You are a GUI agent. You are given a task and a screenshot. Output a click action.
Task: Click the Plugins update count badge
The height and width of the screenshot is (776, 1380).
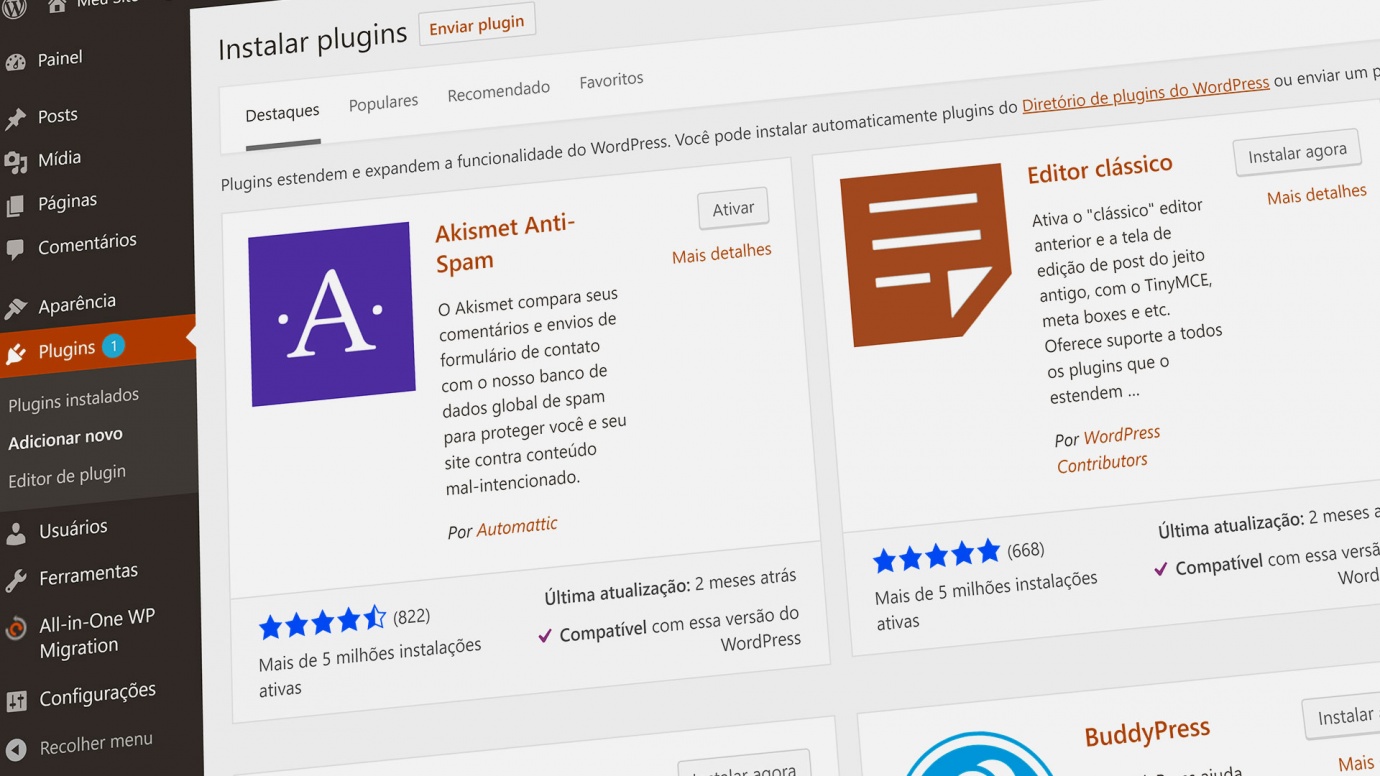[x=113, y=346]
